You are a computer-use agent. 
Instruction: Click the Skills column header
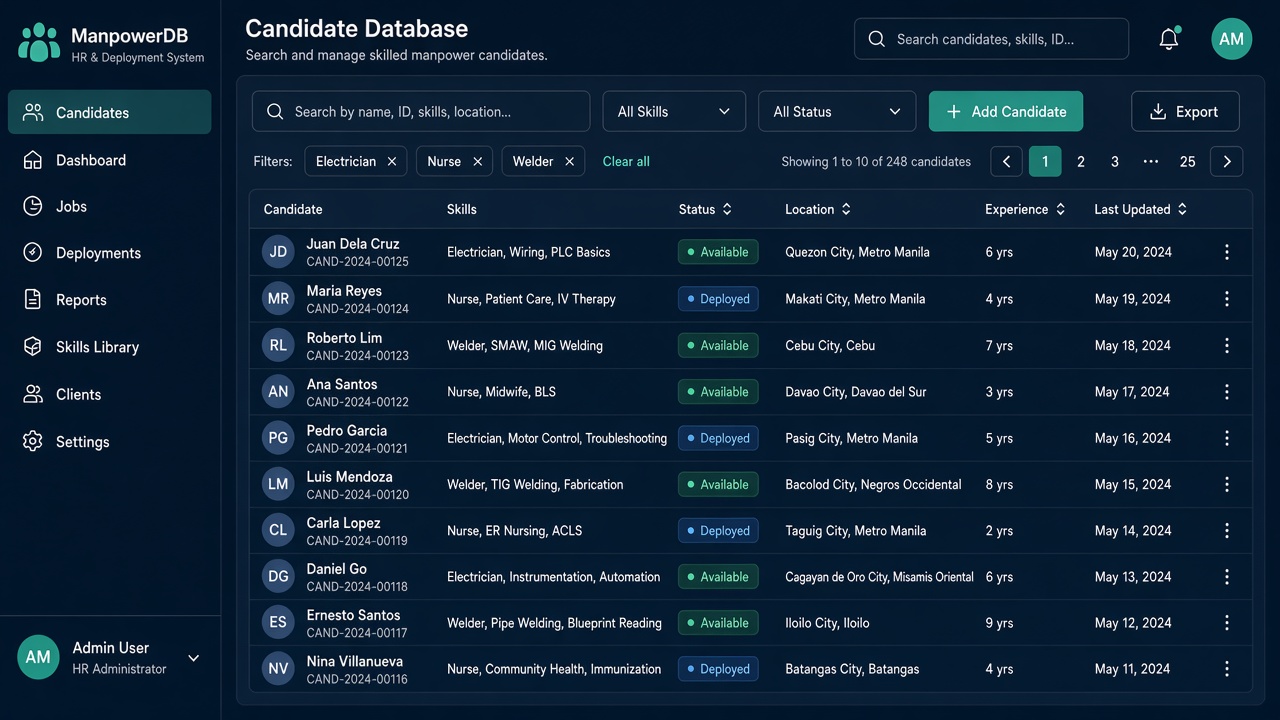coord(462,209)
